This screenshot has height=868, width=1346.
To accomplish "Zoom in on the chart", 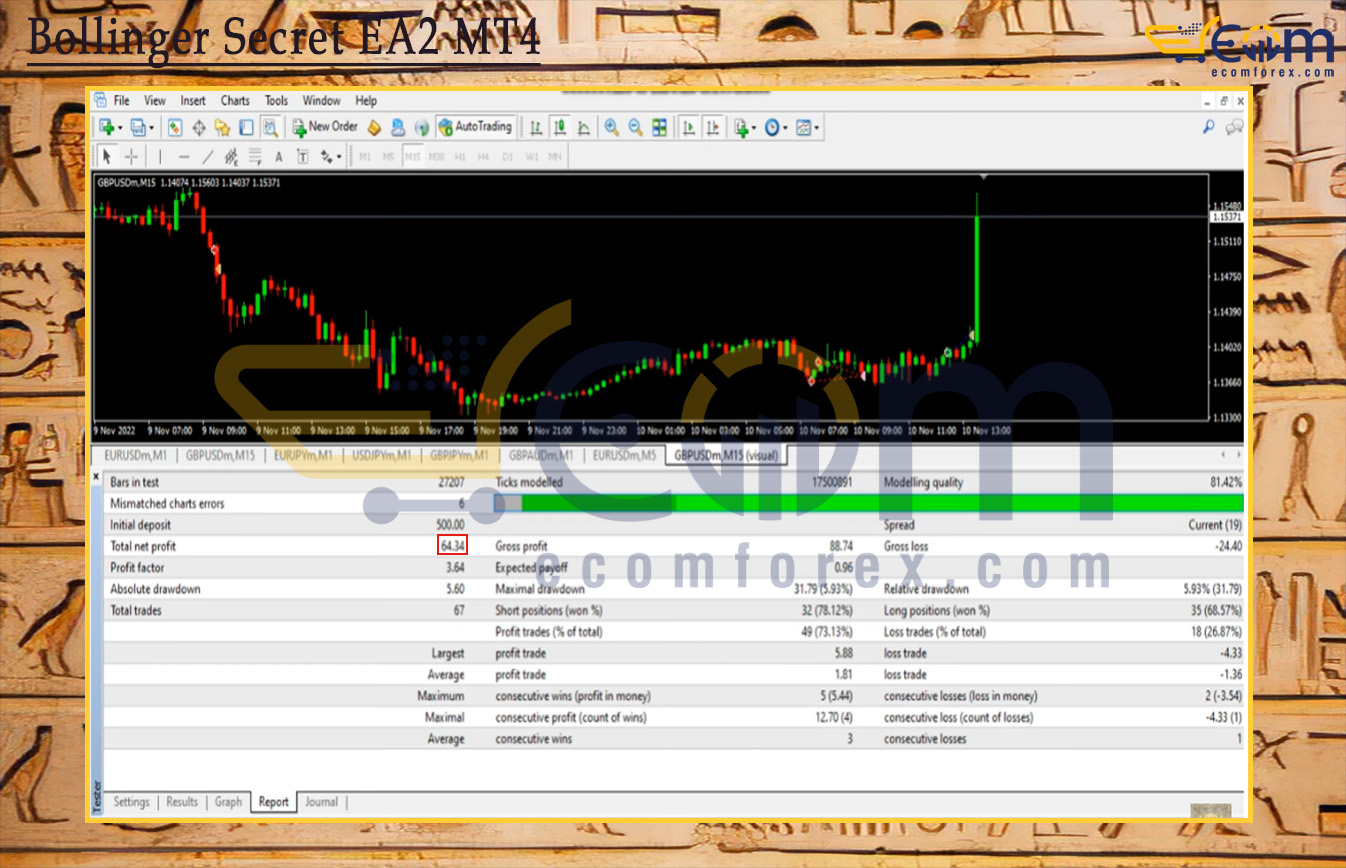I will (x=611, y=127).
